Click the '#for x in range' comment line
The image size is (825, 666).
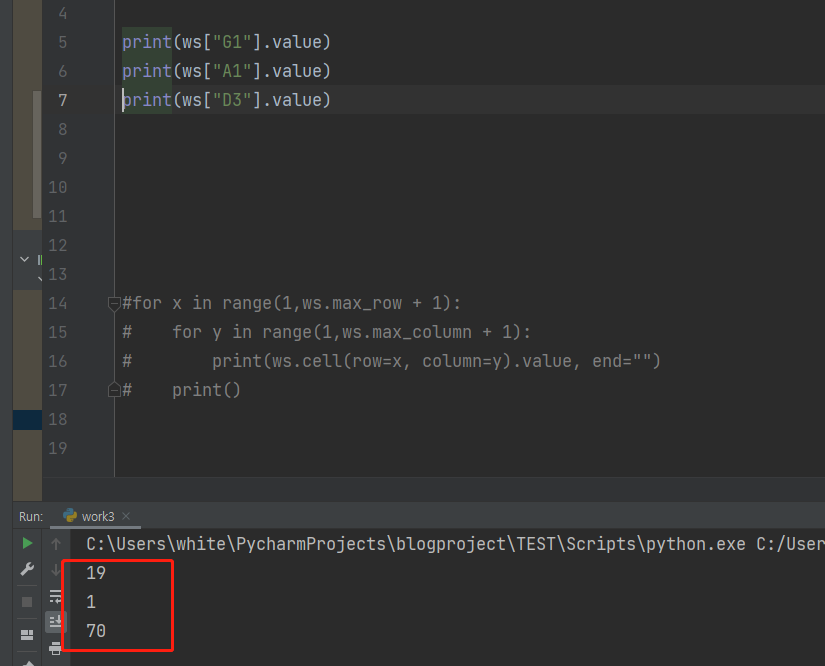(x=291, y=304)
